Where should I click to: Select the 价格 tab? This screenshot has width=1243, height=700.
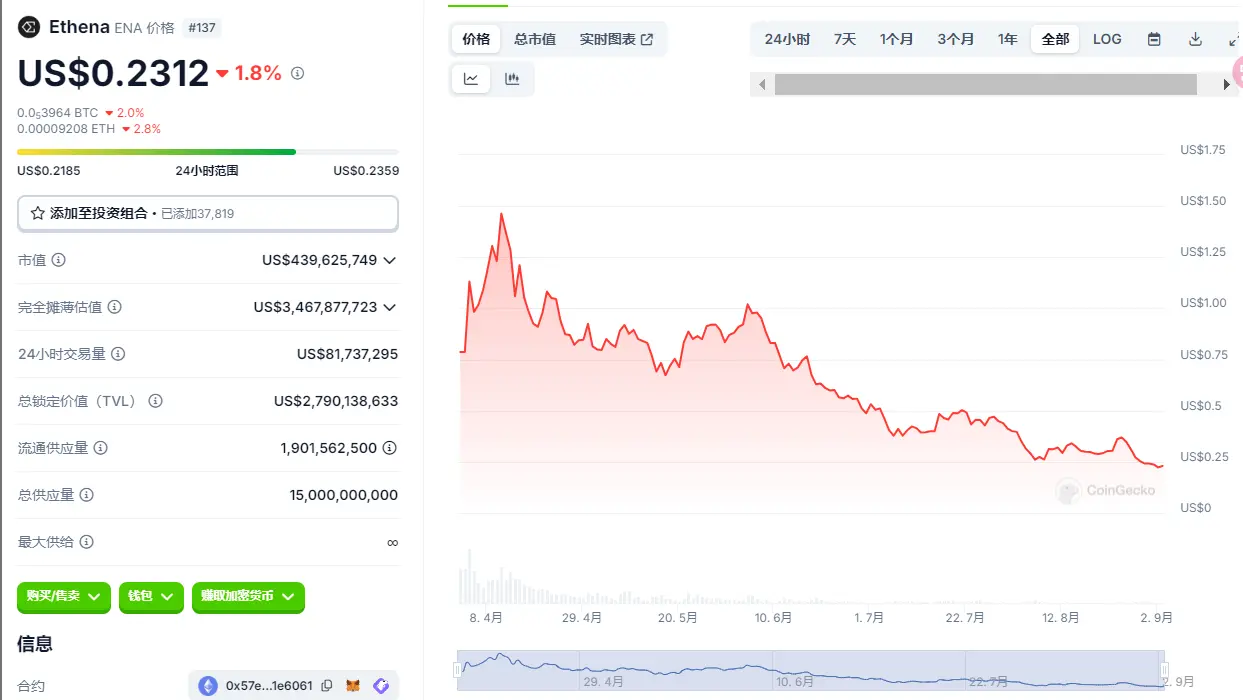tap(474, 38)
